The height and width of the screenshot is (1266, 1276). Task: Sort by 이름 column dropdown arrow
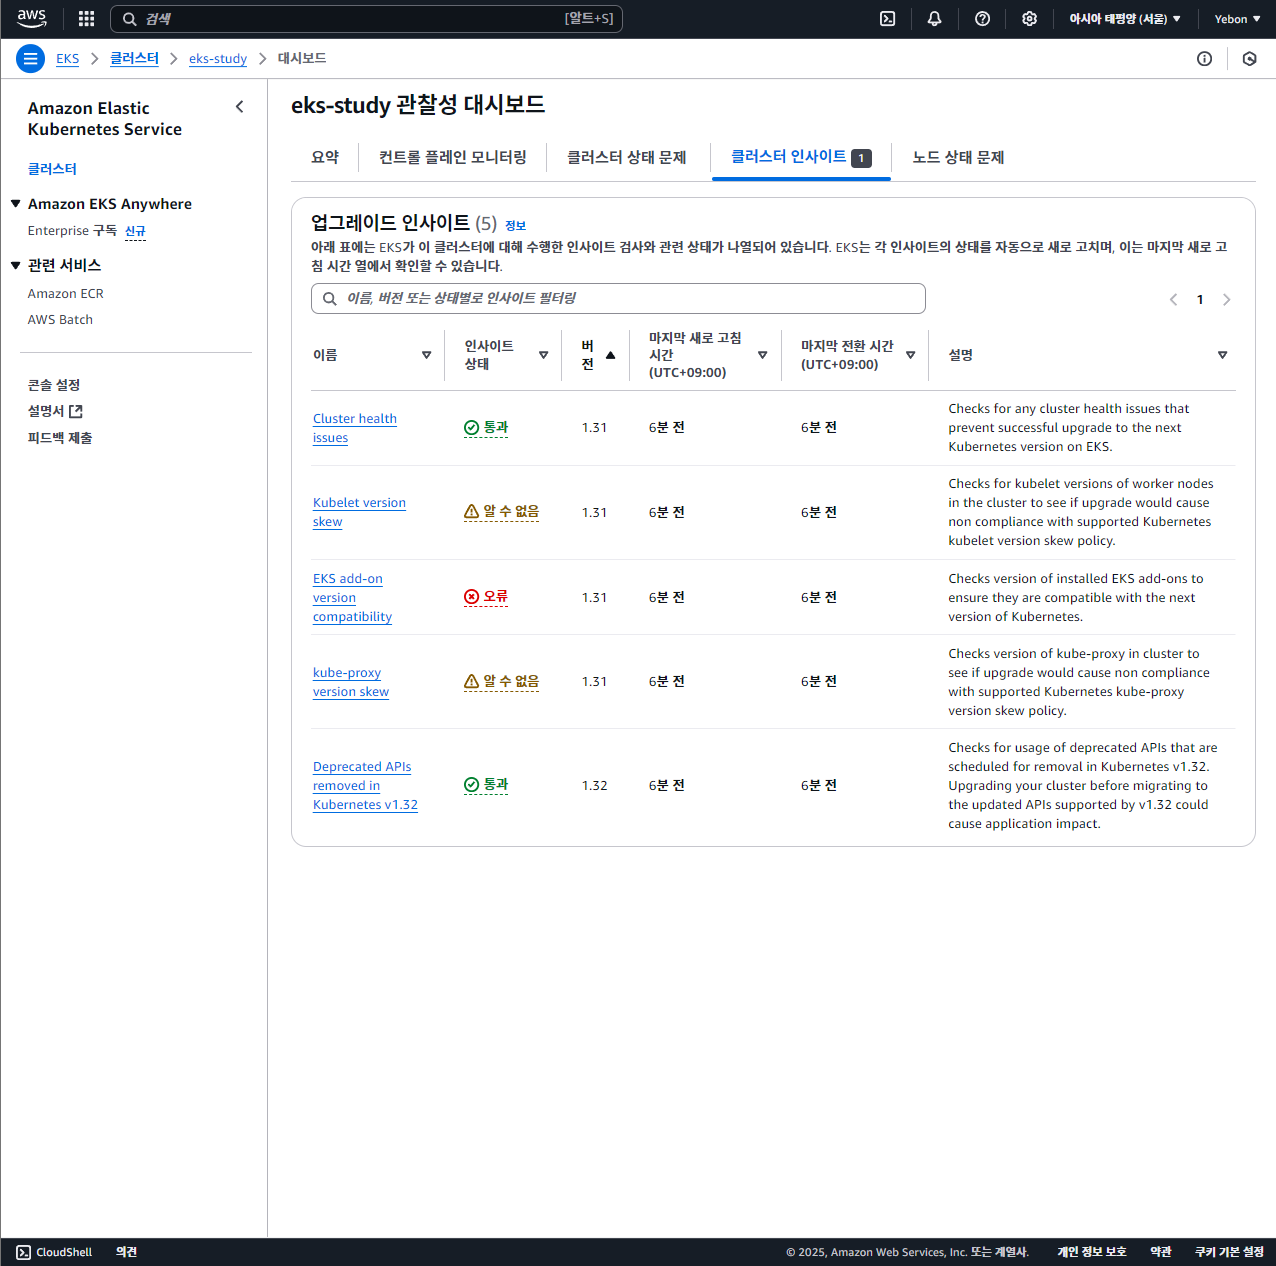(x=426, y=355)
